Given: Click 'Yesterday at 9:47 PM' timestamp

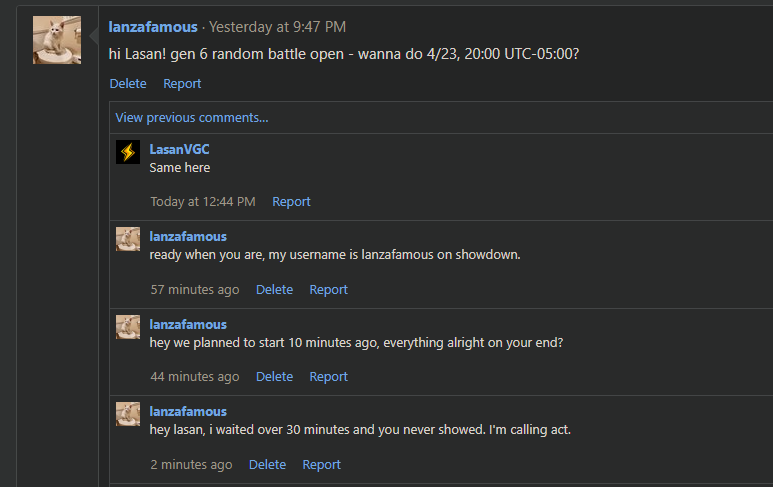Looking at the screenshot, I should tap(278, 27).
